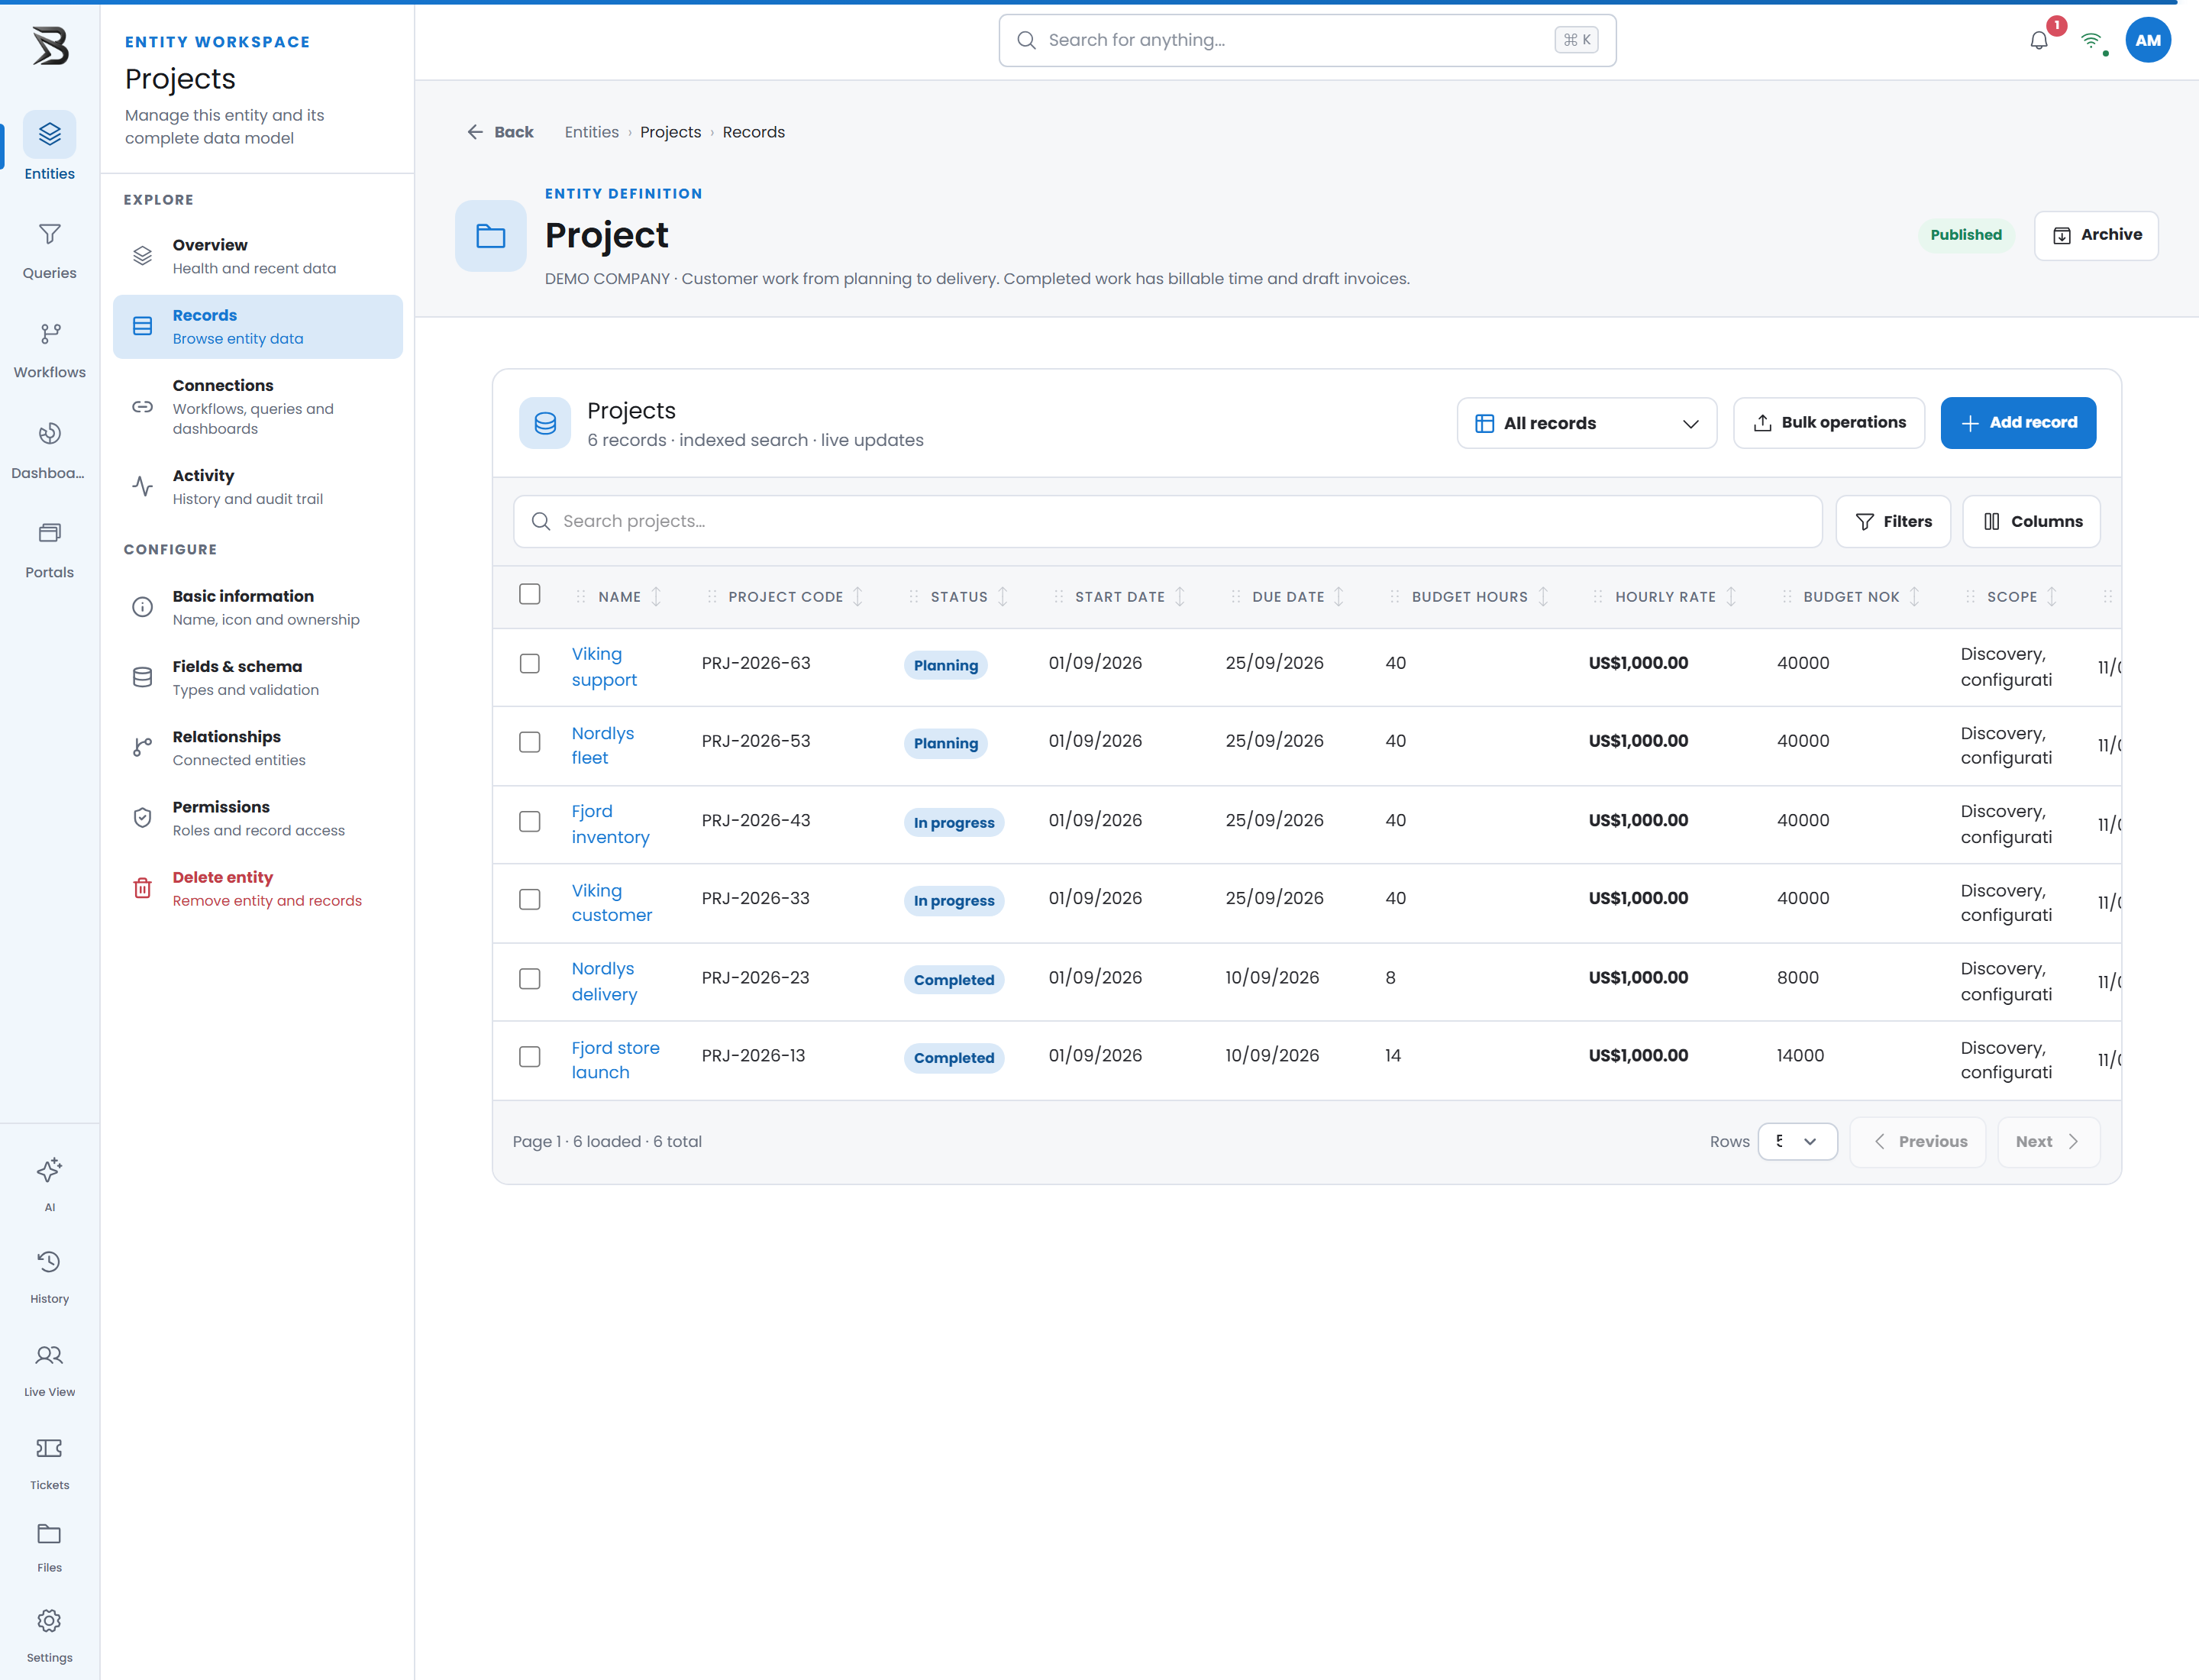Open the Queries section in sidebar
Viewport: 2199px width, 1680px height.
click(x=49, y=250)
